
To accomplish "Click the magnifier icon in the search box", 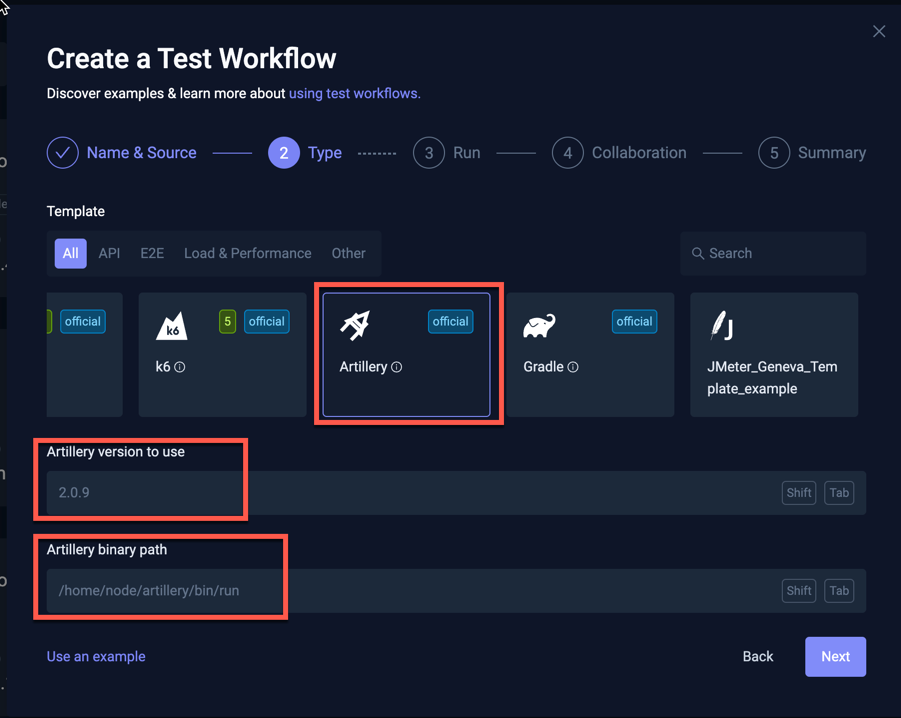I will click(699, 253).
